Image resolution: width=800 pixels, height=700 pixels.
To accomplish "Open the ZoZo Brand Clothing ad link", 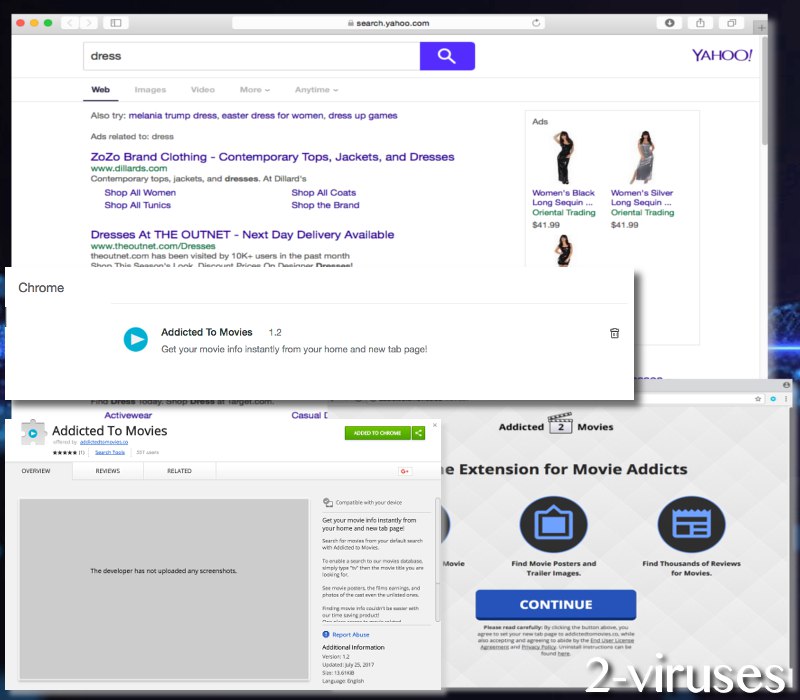I will pyautogui.click(x=272, y=157).
